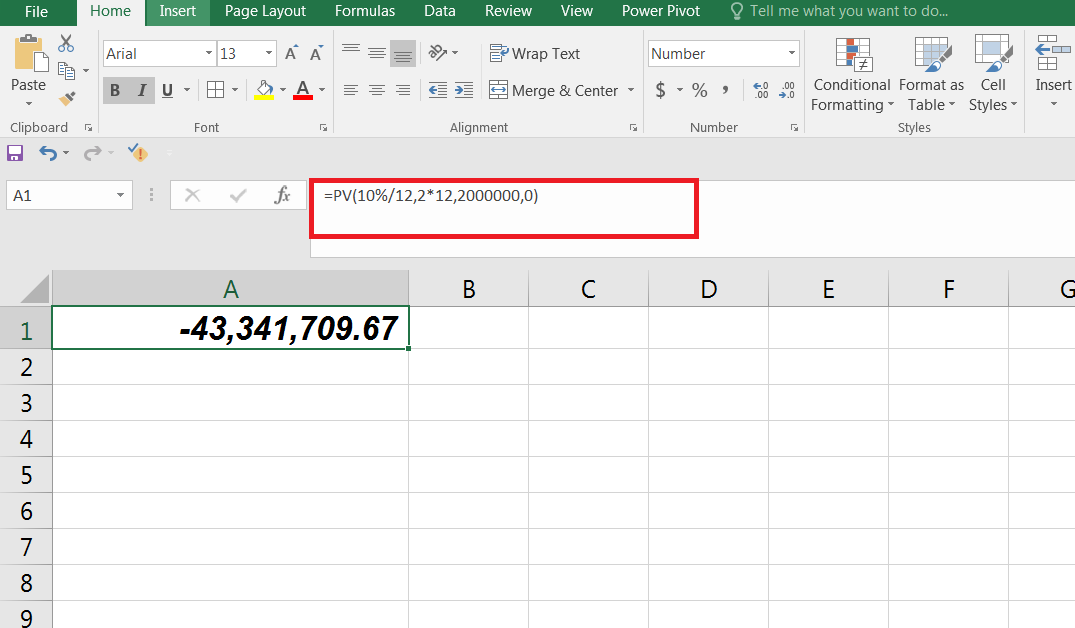Click the Insert Function fx icon
1075x628 pixels.
coord(282,195)
